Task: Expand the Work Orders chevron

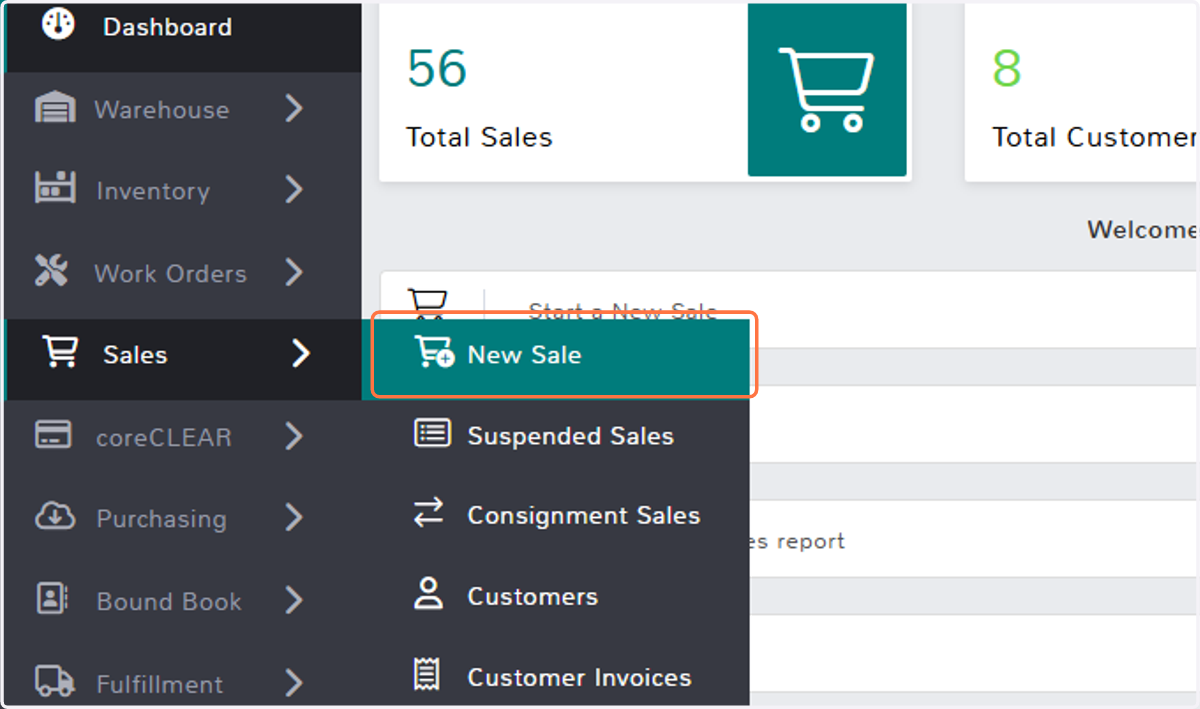Action: (293, 272)
